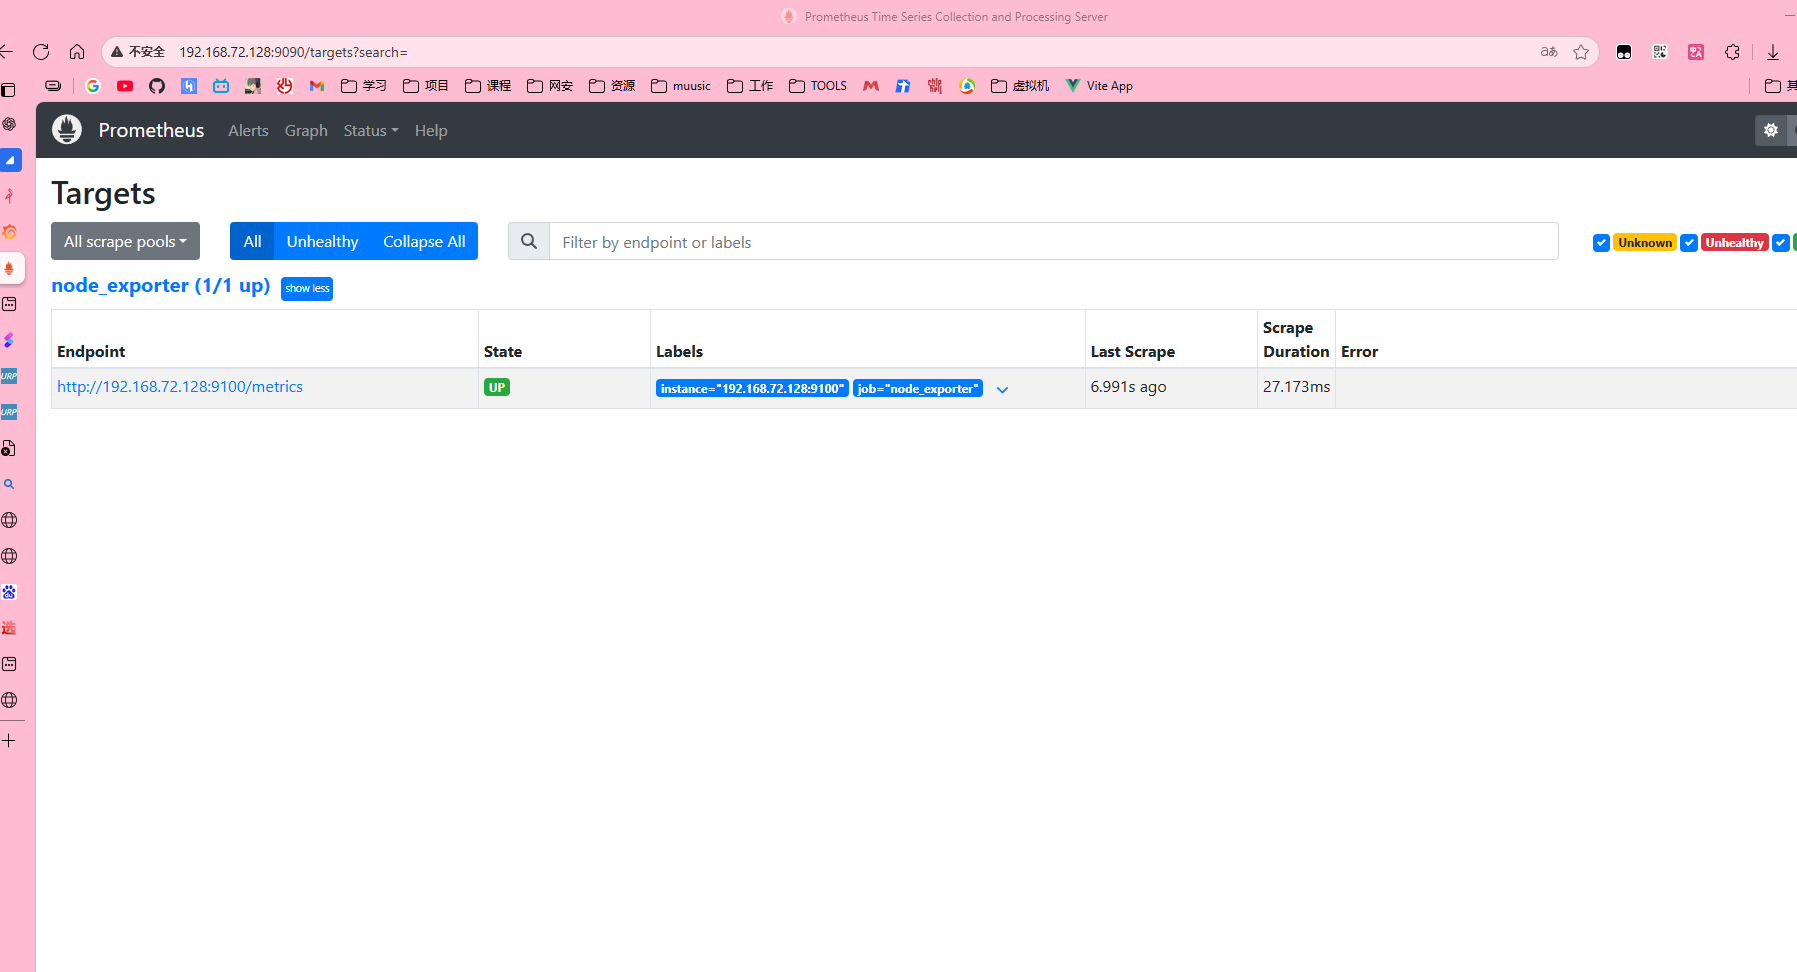Open the GitHub bookmark icon
This screenshot has height=972, width=1797.
(x=157, y=86)
